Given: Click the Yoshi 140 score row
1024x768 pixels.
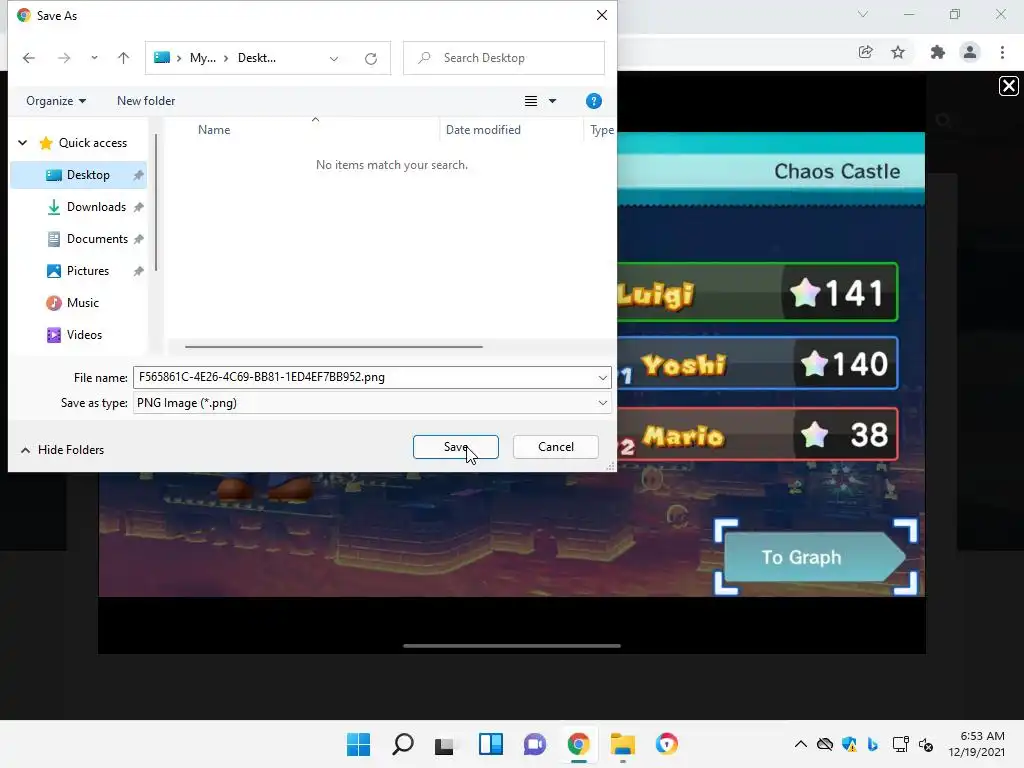Looking at the screenshot, I should coord(758,363).
